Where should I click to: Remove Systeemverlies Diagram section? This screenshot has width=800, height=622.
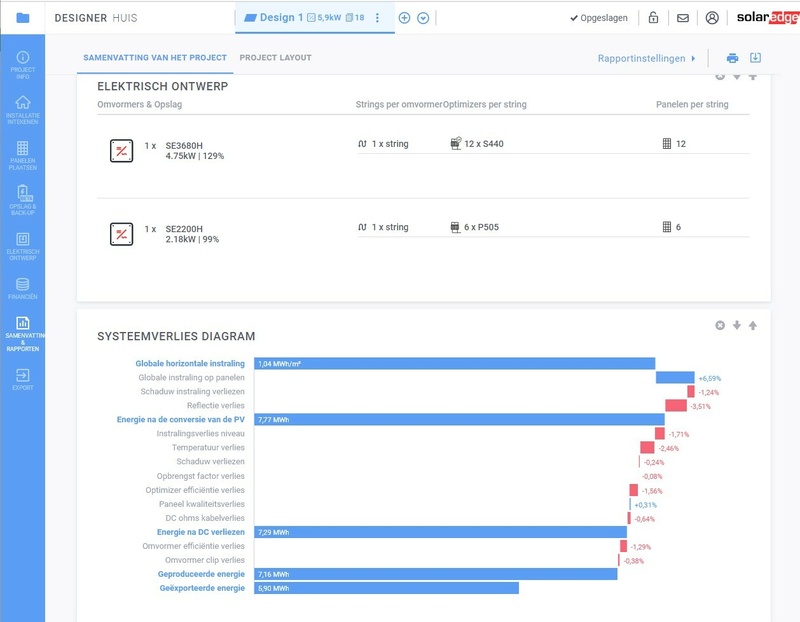pos(720,326)
